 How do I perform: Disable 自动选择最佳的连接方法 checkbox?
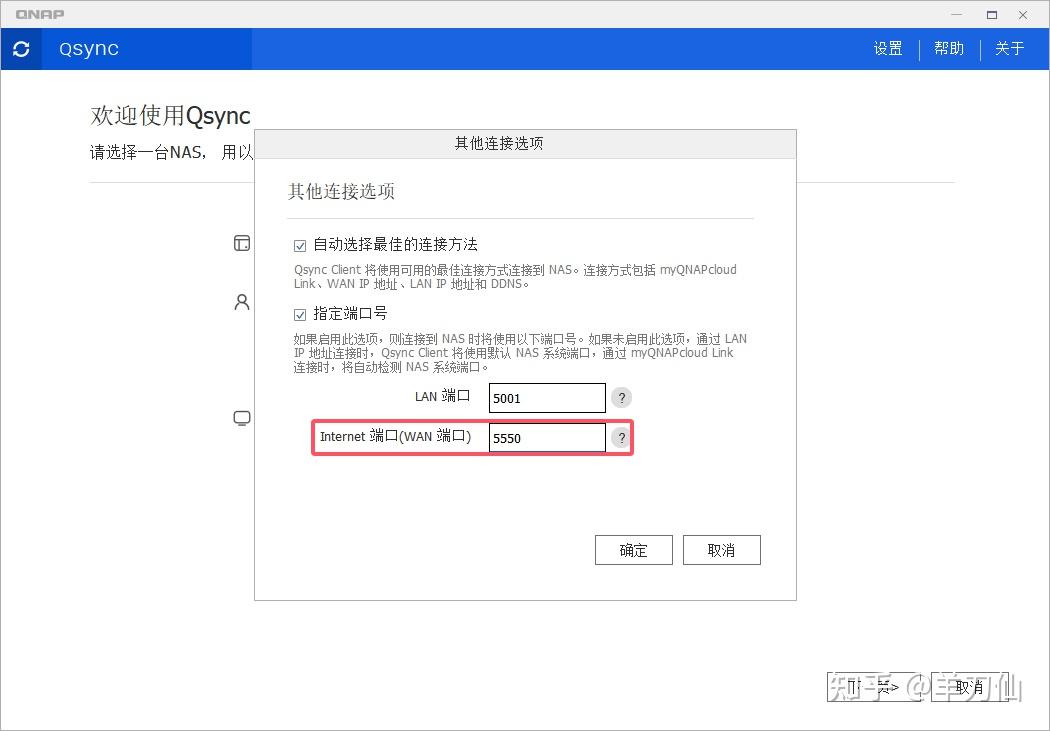tap(300, 245)
